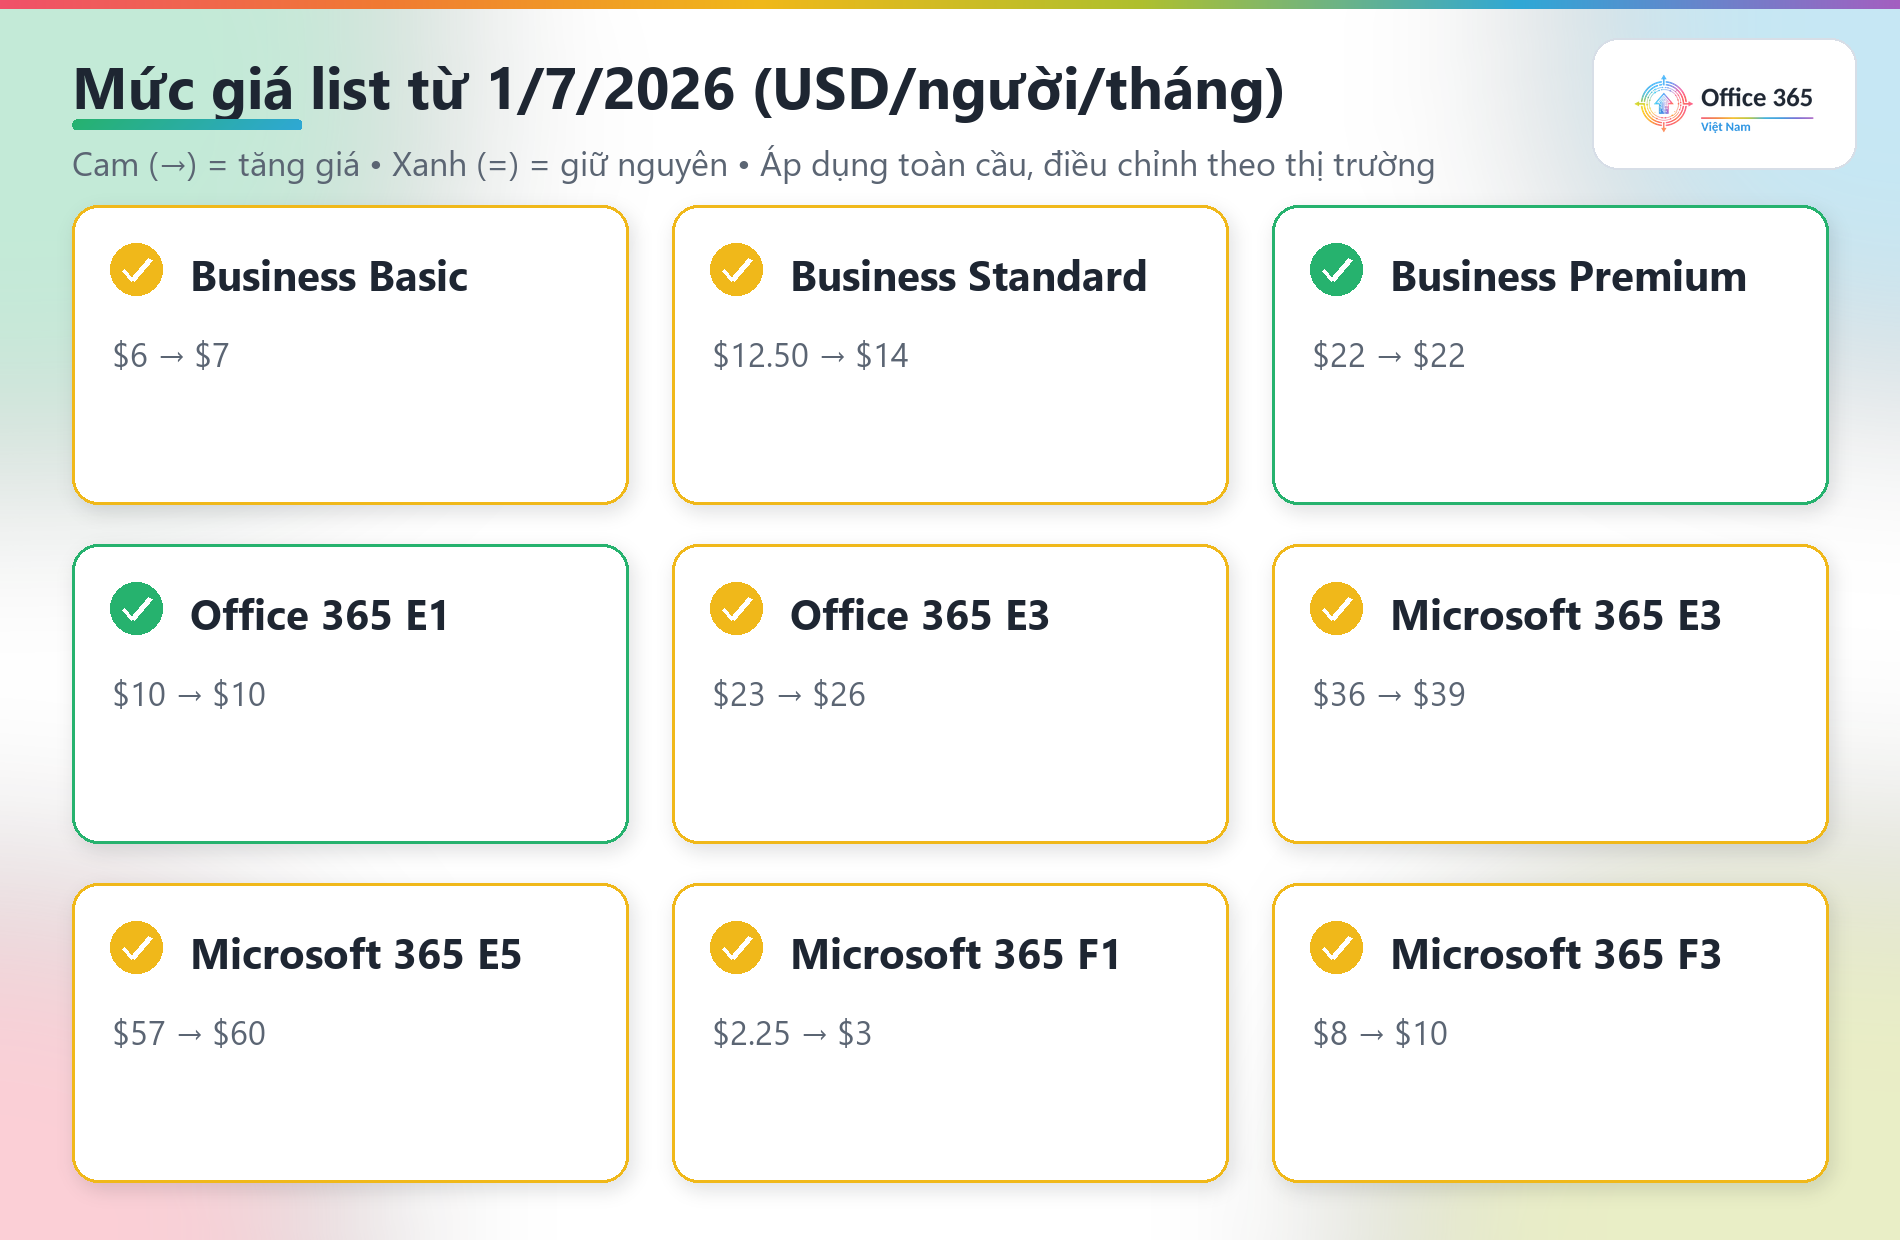Select the Microsoft 365 F3 heading
The image size is (1900, 1240).
1556,954
